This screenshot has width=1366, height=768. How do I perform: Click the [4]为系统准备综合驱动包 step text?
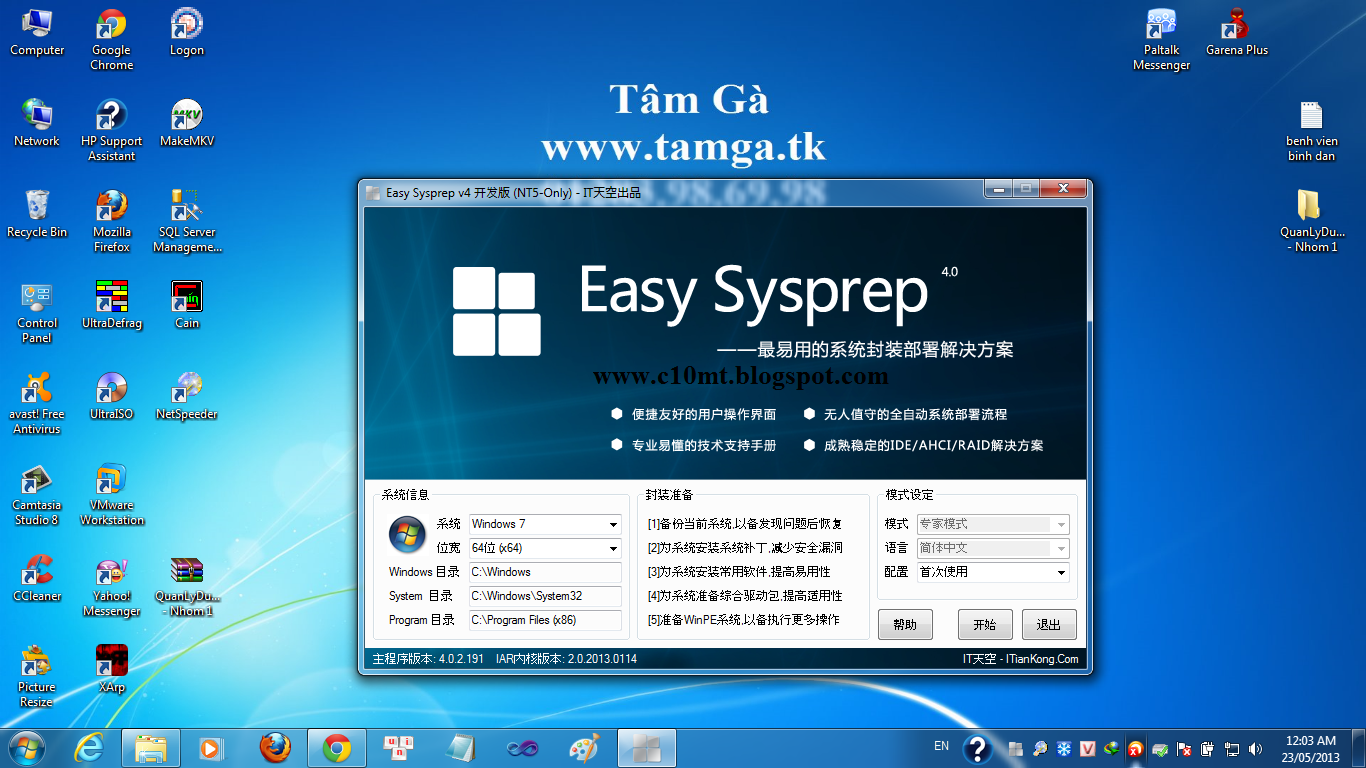pyautogui.click(x=745, y=596)
